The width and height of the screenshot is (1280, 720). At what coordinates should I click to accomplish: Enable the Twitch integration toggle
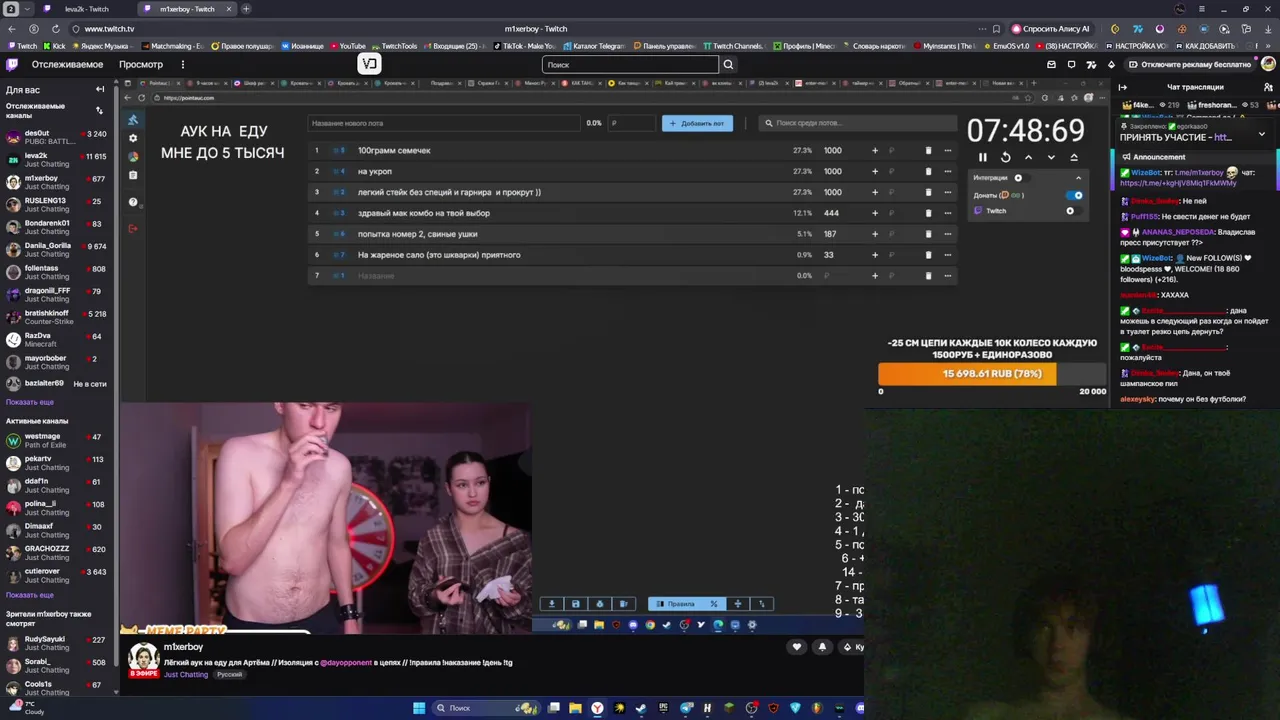coord(1072,211)
